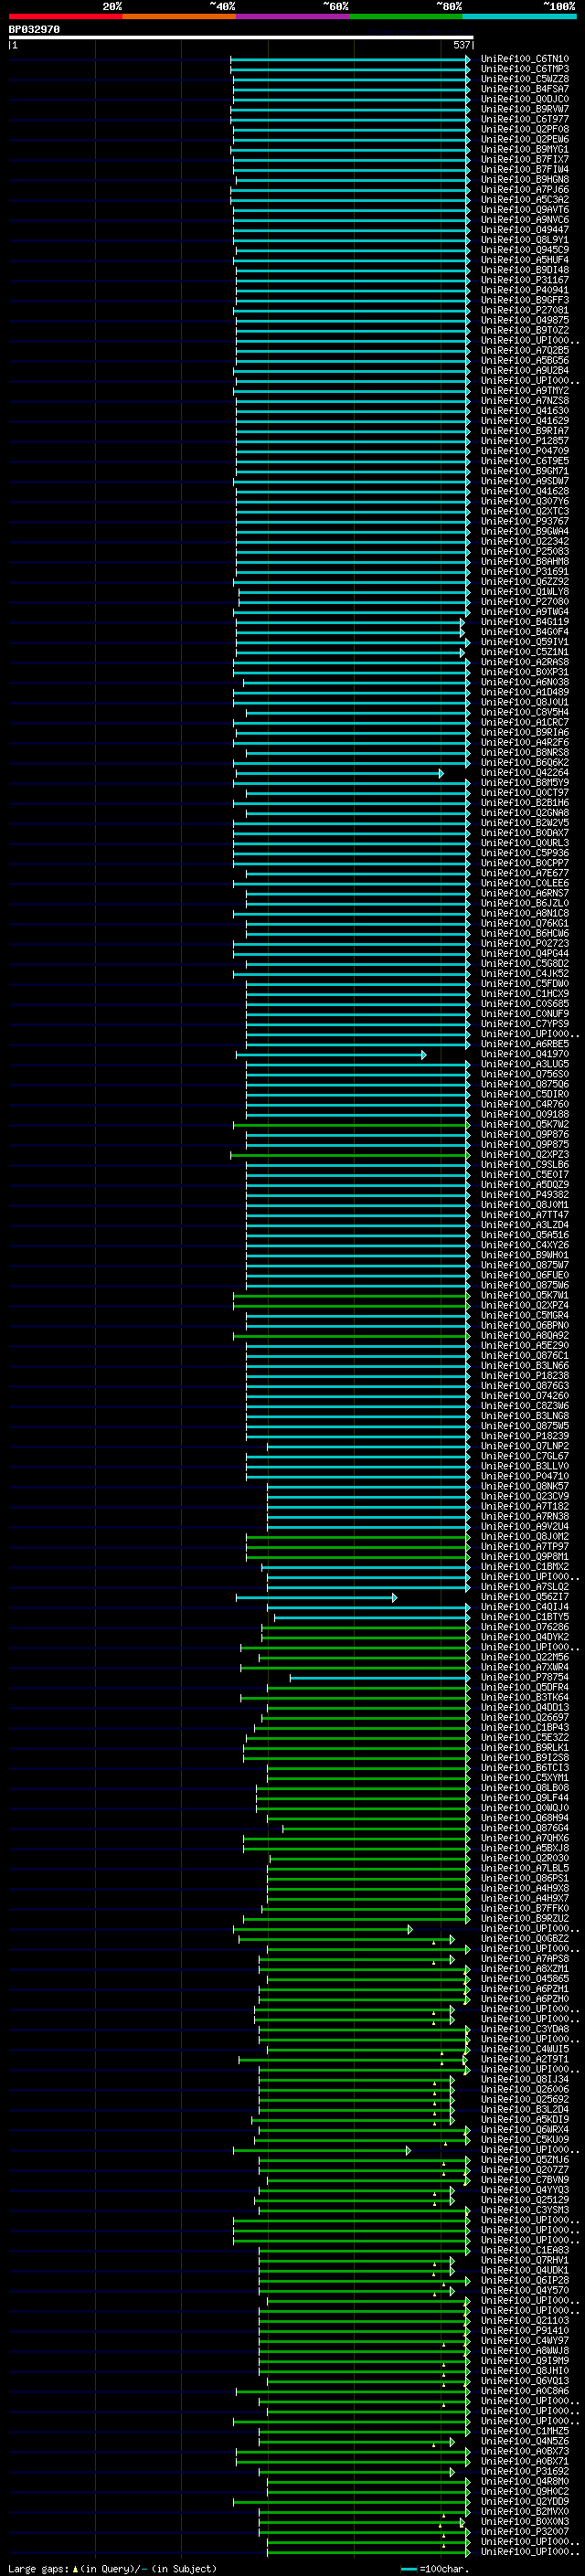Select UniRef100_A7PJ66 entry
The width and height of the screenshot is (585, 2576).
point(525,190)
